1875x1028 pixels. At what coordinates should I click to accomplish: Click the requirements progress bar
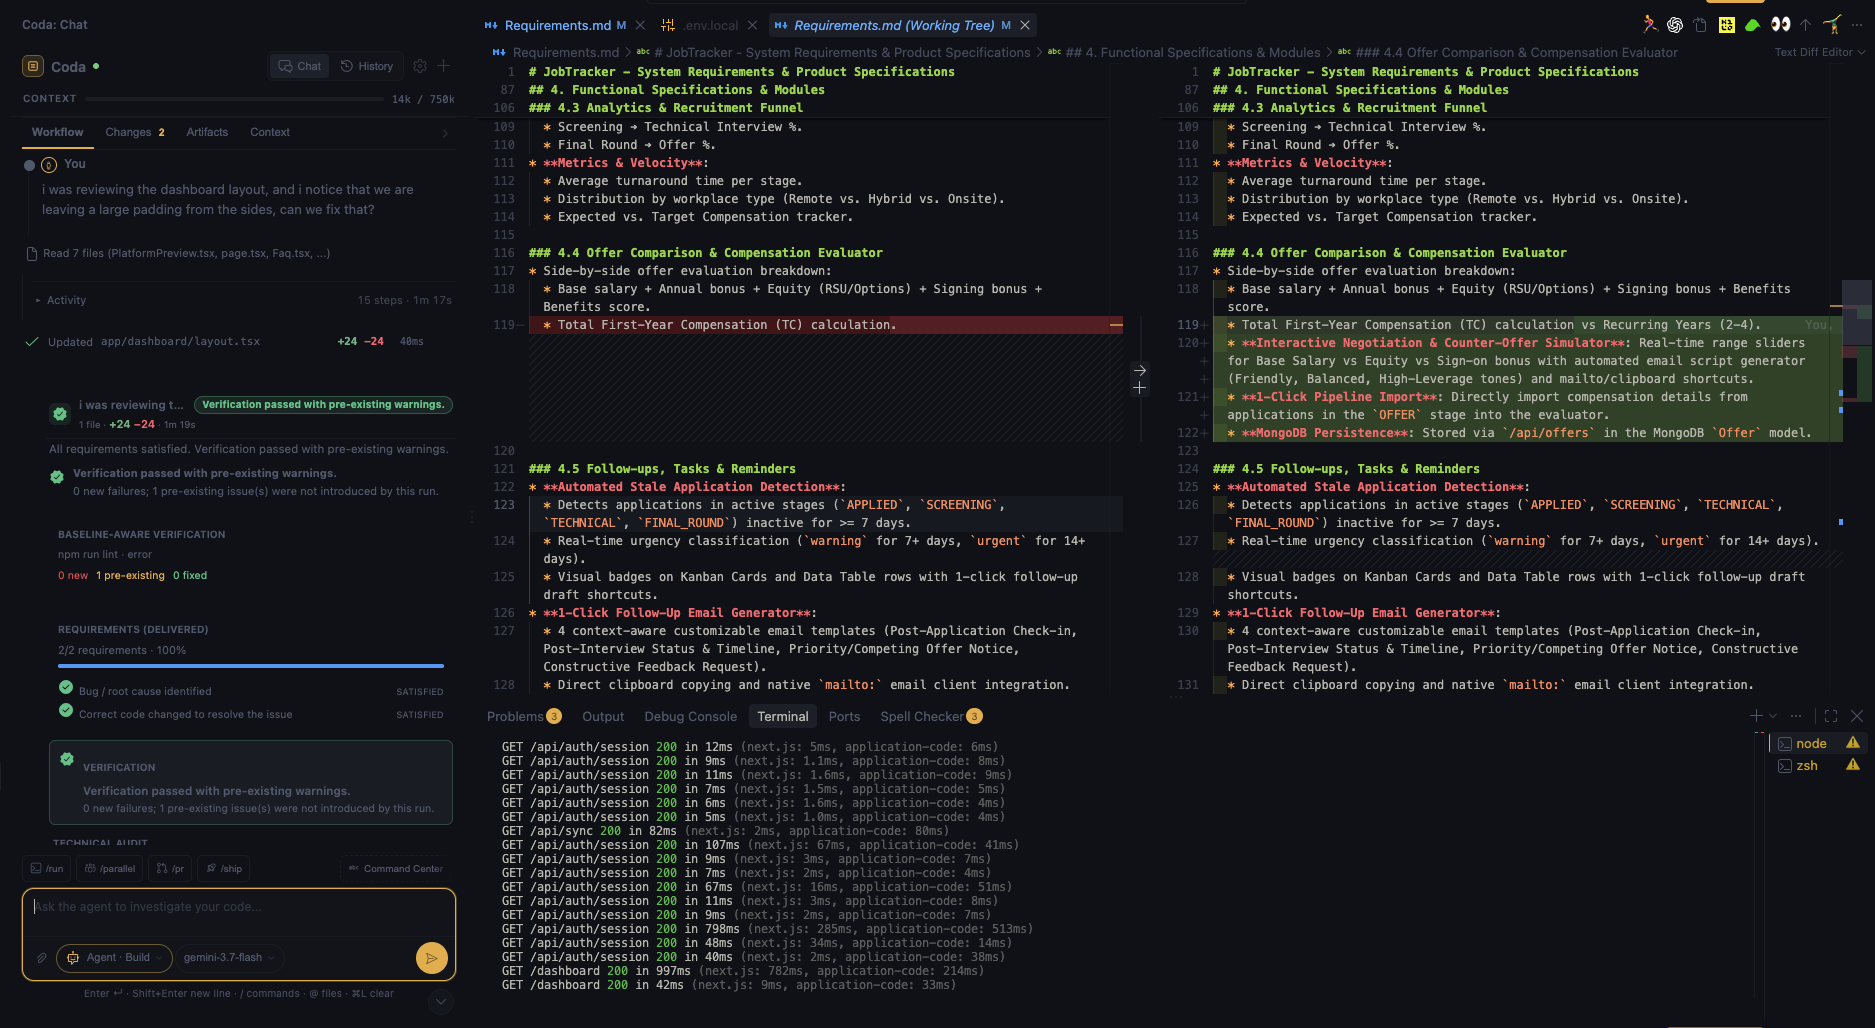(x=251, y=666)
